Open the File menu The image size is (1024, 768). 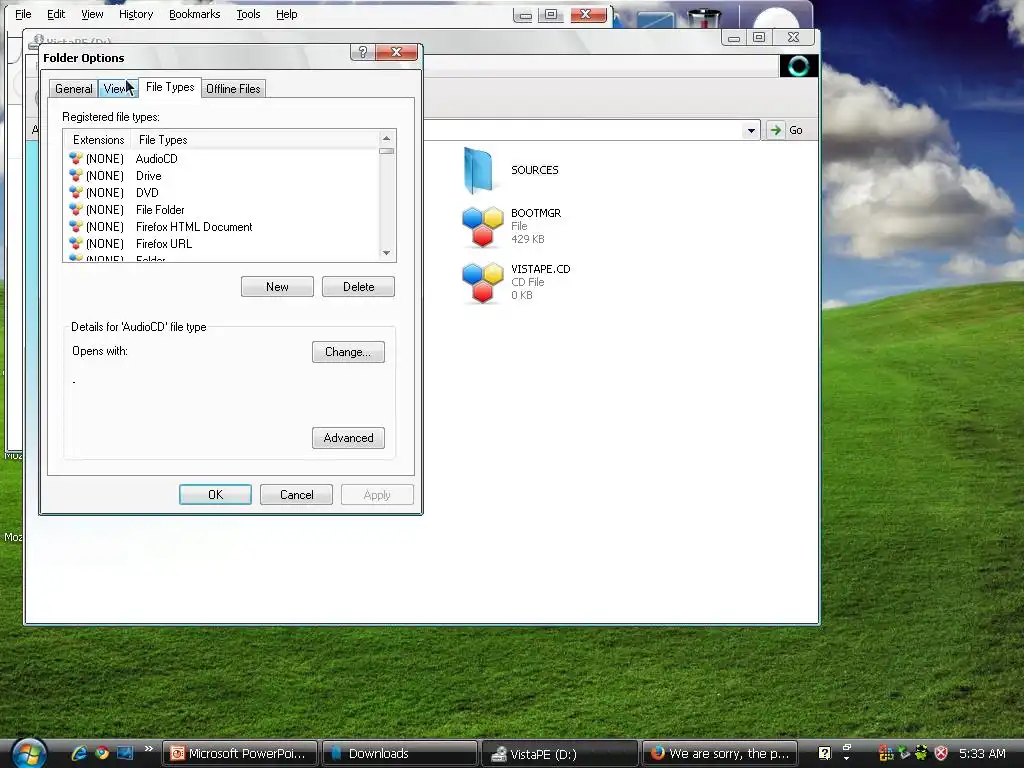point(23,14)
